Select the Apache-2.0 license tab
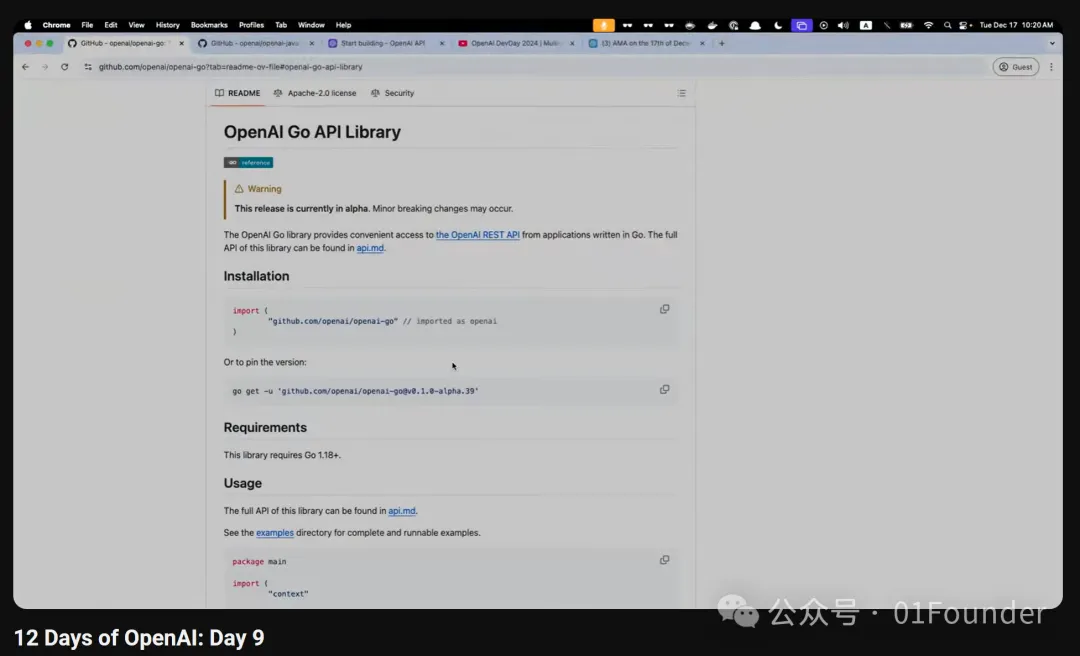The width and height of the screenshot is (1080, 656). click(x=315, y=93)
